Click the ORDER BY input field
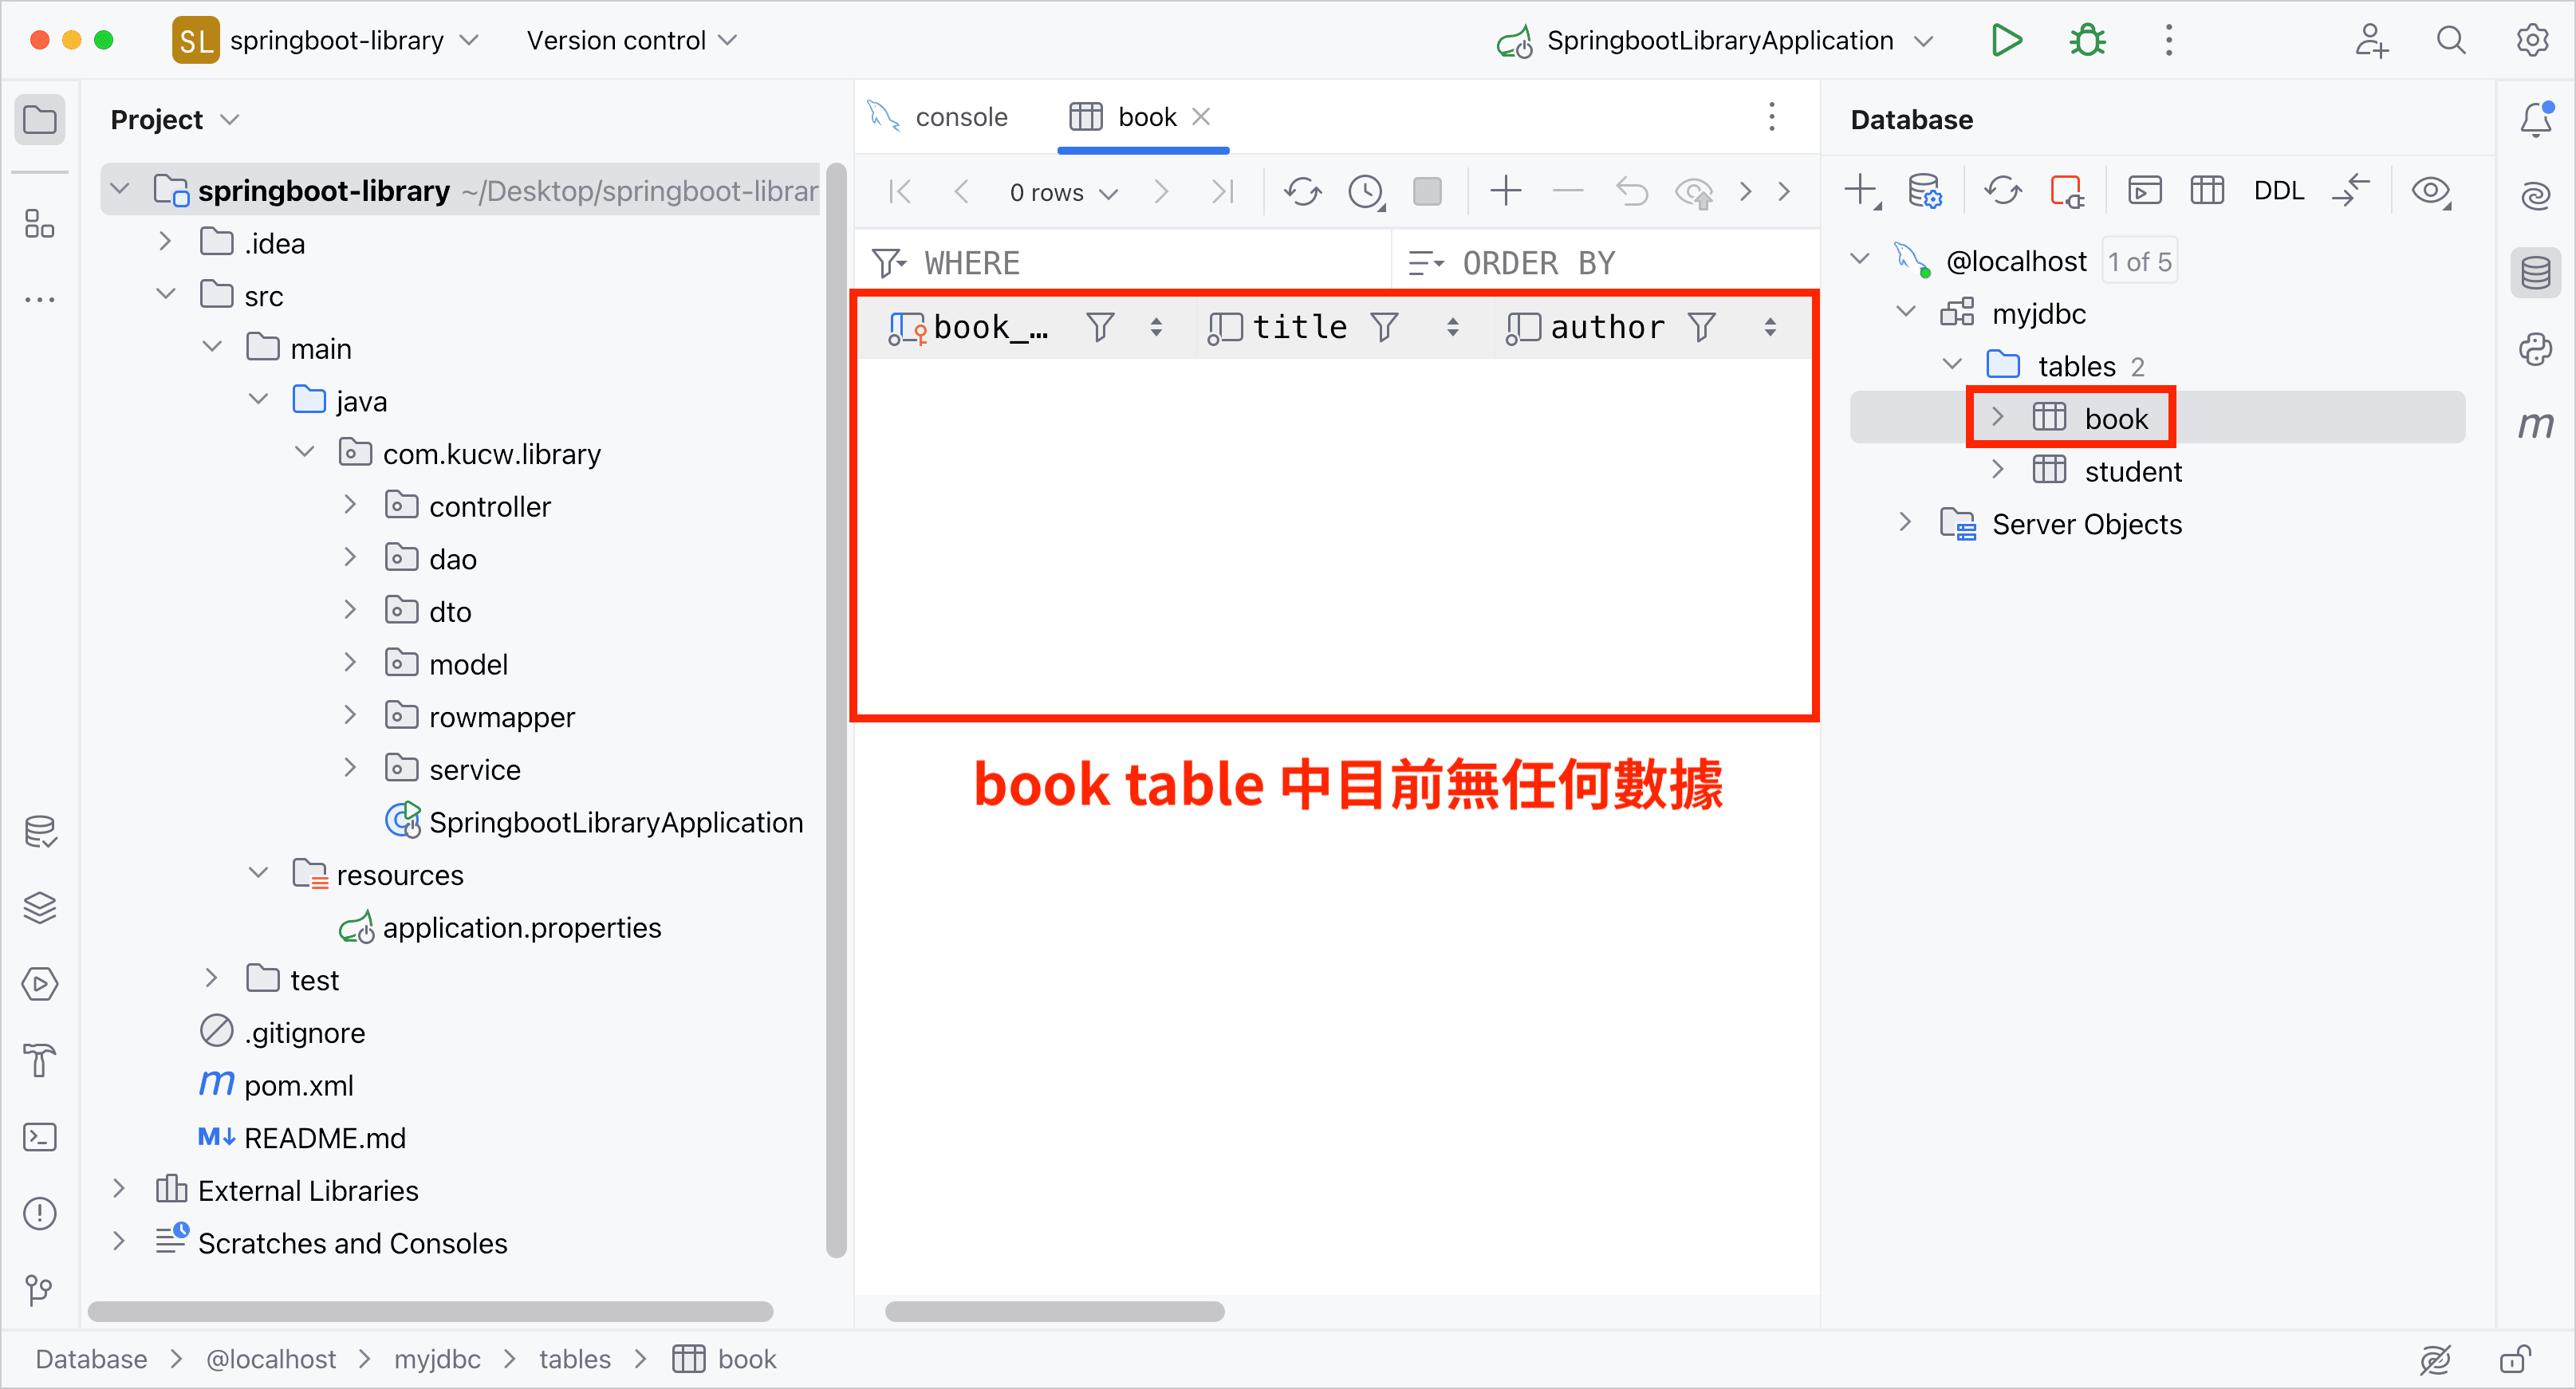This screenshot has height=1389, width=2576. click(x=1608, y=263)
